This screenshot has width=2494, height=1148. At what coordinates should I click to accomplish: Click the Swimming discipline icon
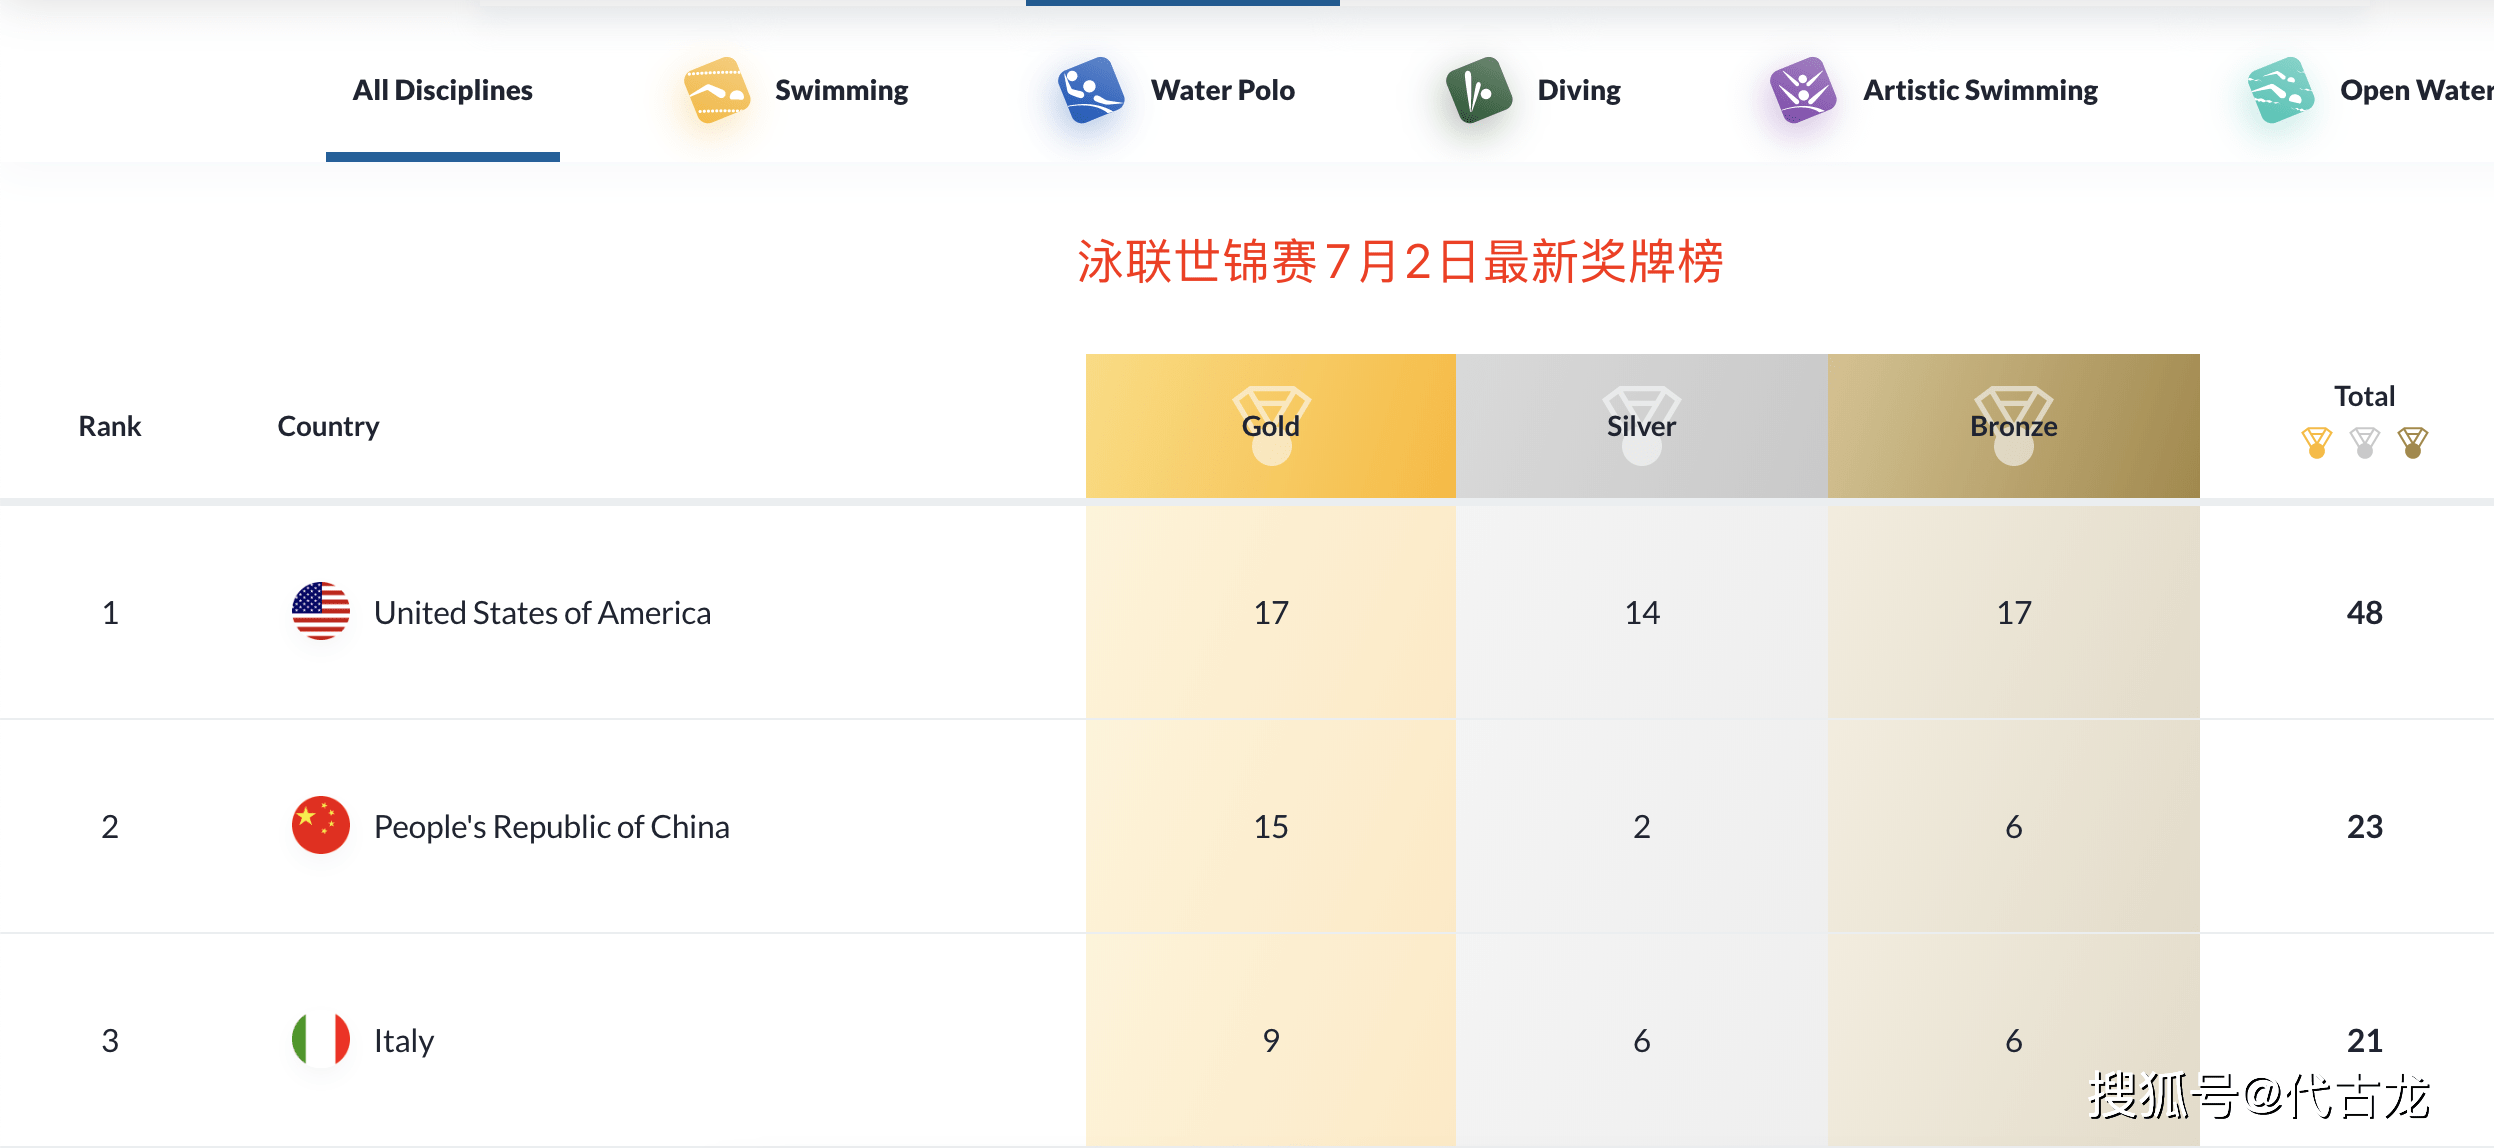pos(716,90)
